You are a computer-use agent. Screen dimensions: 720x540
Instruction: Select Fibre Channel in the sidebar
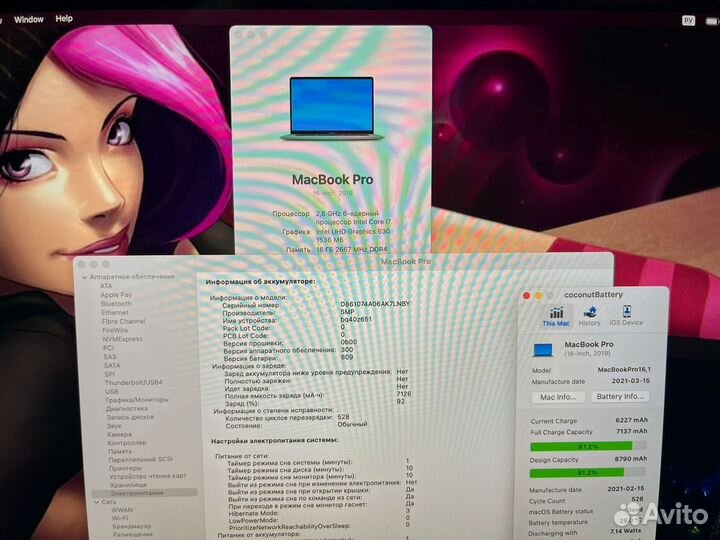pos(124,321)
